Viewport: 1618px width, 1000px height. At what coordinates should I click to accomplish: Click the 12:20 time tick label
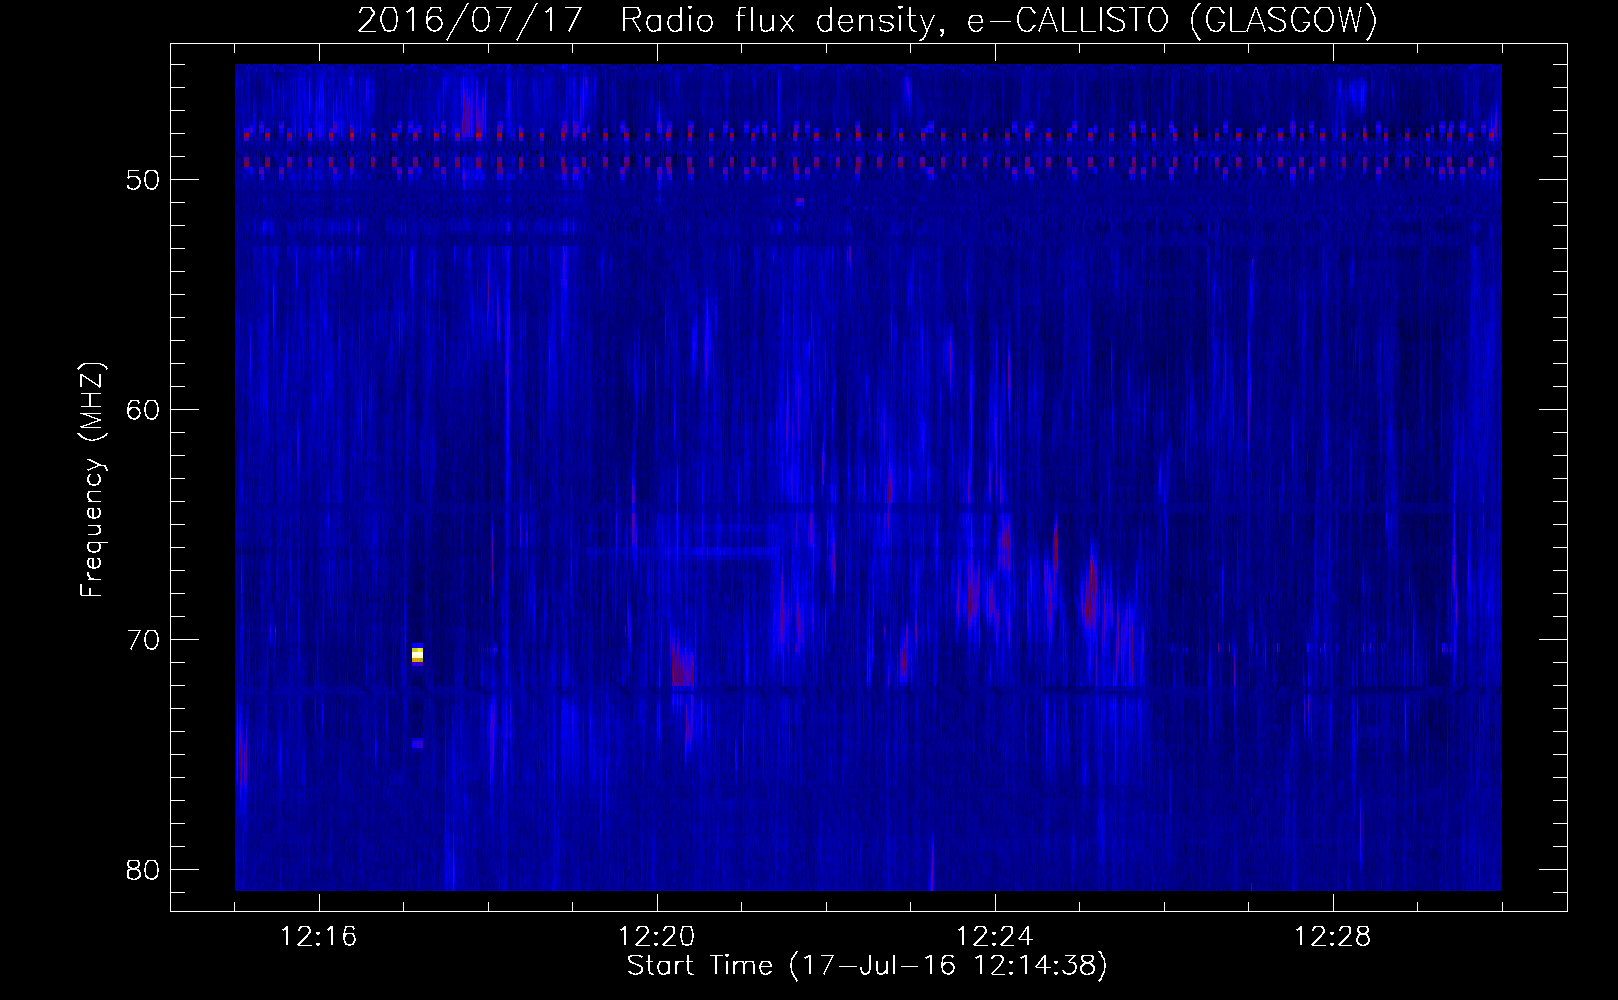click(x=657, y=937)
